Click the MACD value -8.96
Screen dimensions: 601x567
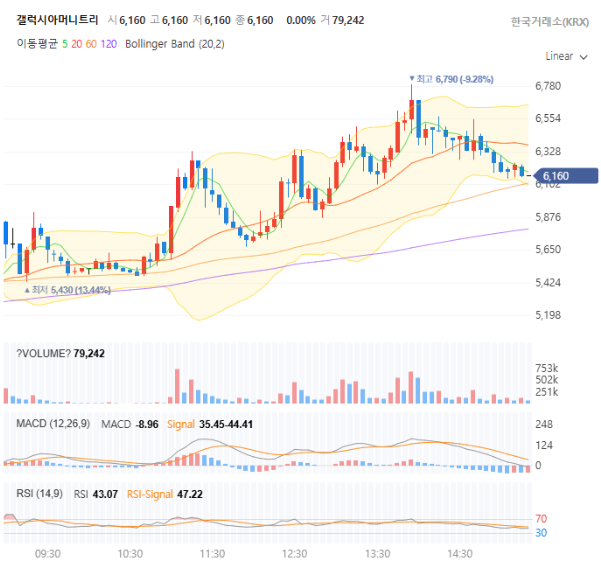pos(147,424)
